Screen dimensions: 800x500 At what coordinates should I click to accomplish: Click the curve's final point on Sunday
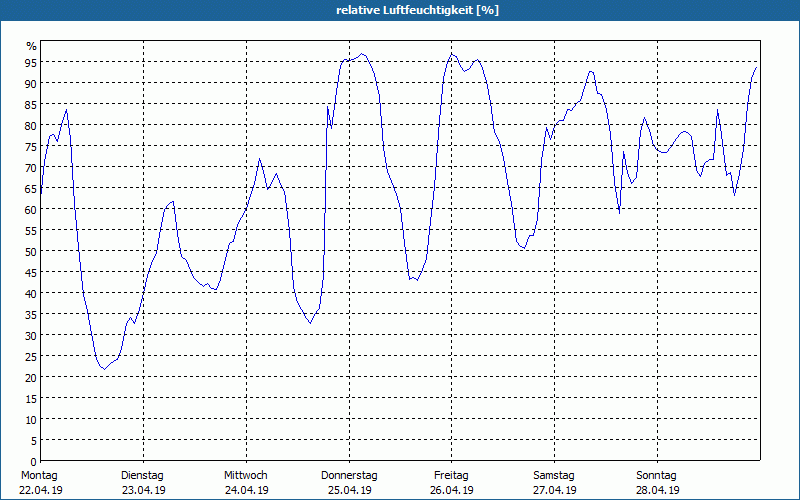pyautogui.click(x=756, y=67)
